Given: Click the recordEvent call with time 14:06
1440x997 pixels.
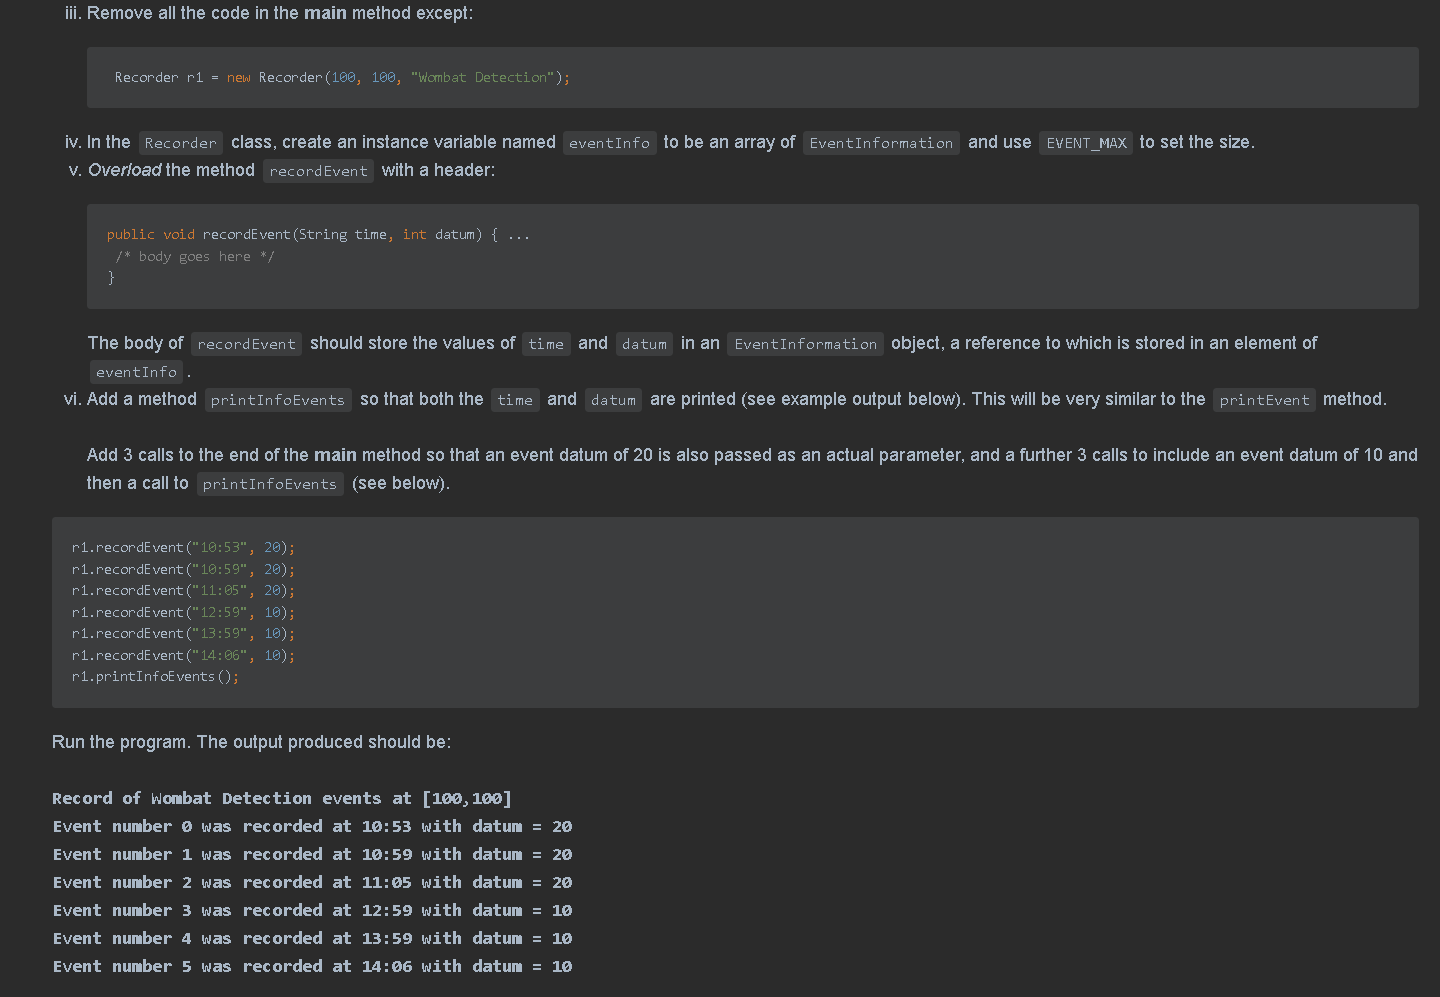Looking at the screenshot, I should [x=183, y=655].
